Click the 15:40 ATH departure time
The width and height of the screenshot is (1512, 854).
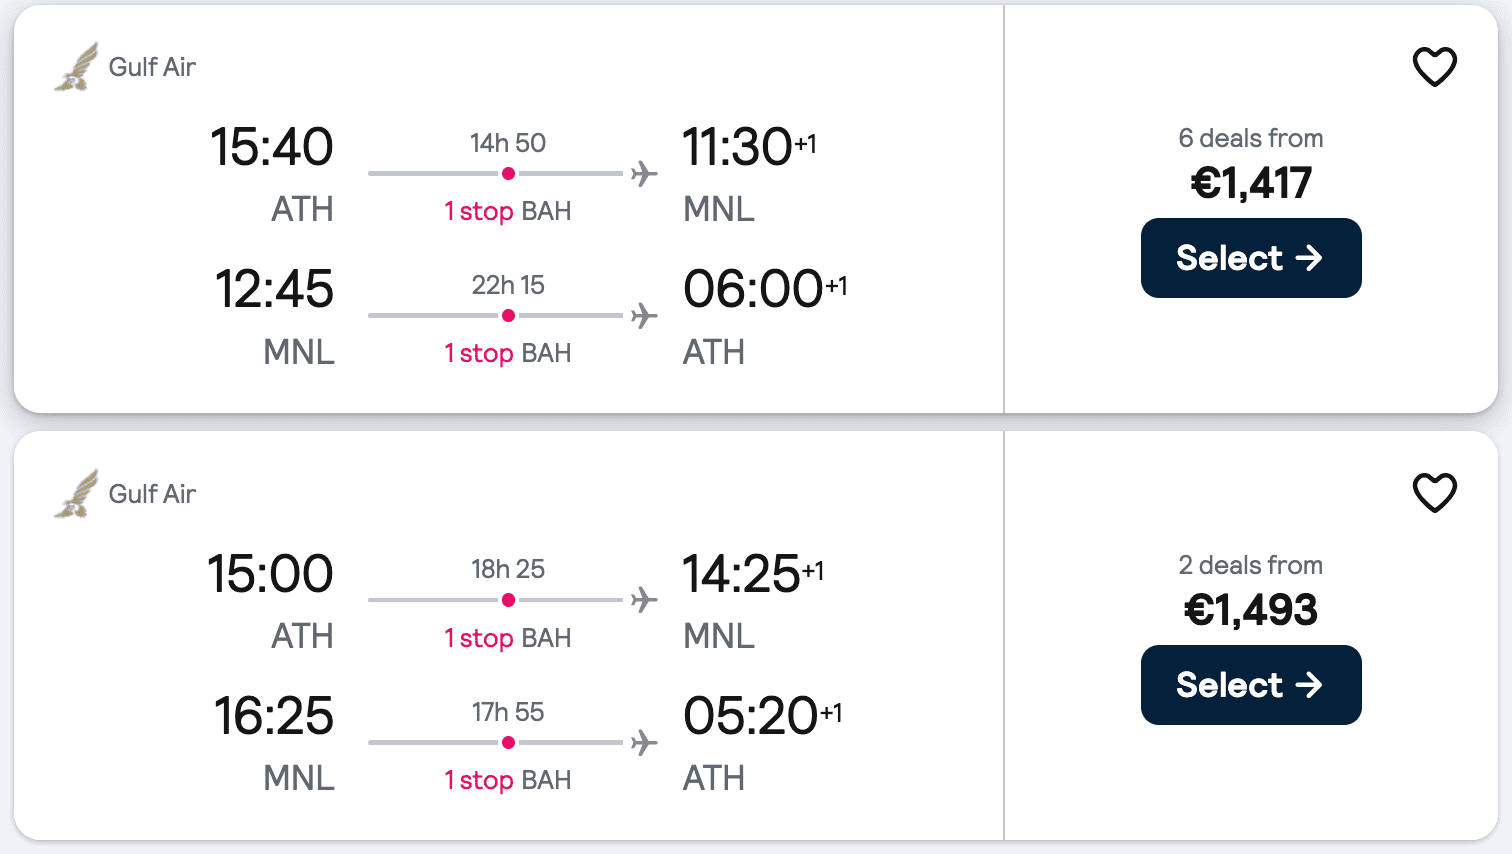point(271,148)
